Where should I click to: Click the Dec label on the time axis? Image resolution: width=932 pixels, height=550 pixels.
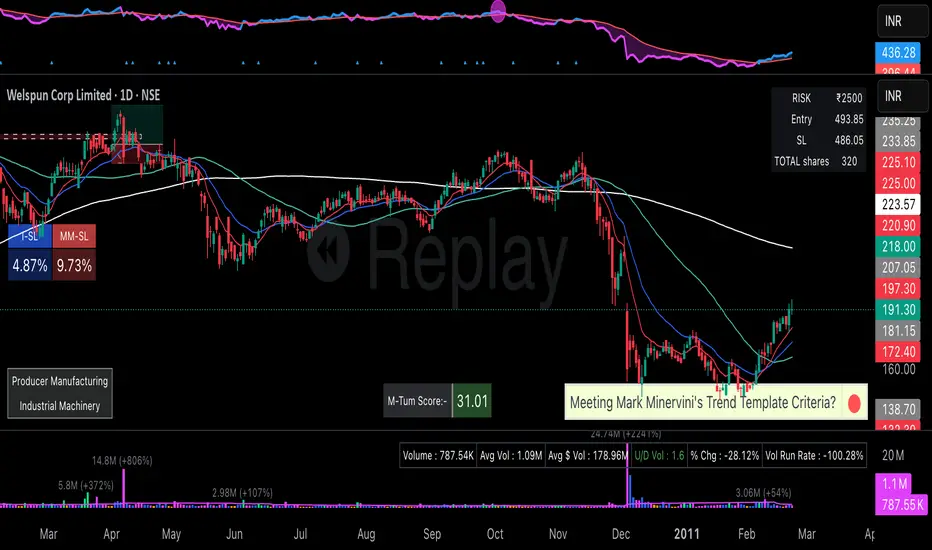click(x=621, y=534)
